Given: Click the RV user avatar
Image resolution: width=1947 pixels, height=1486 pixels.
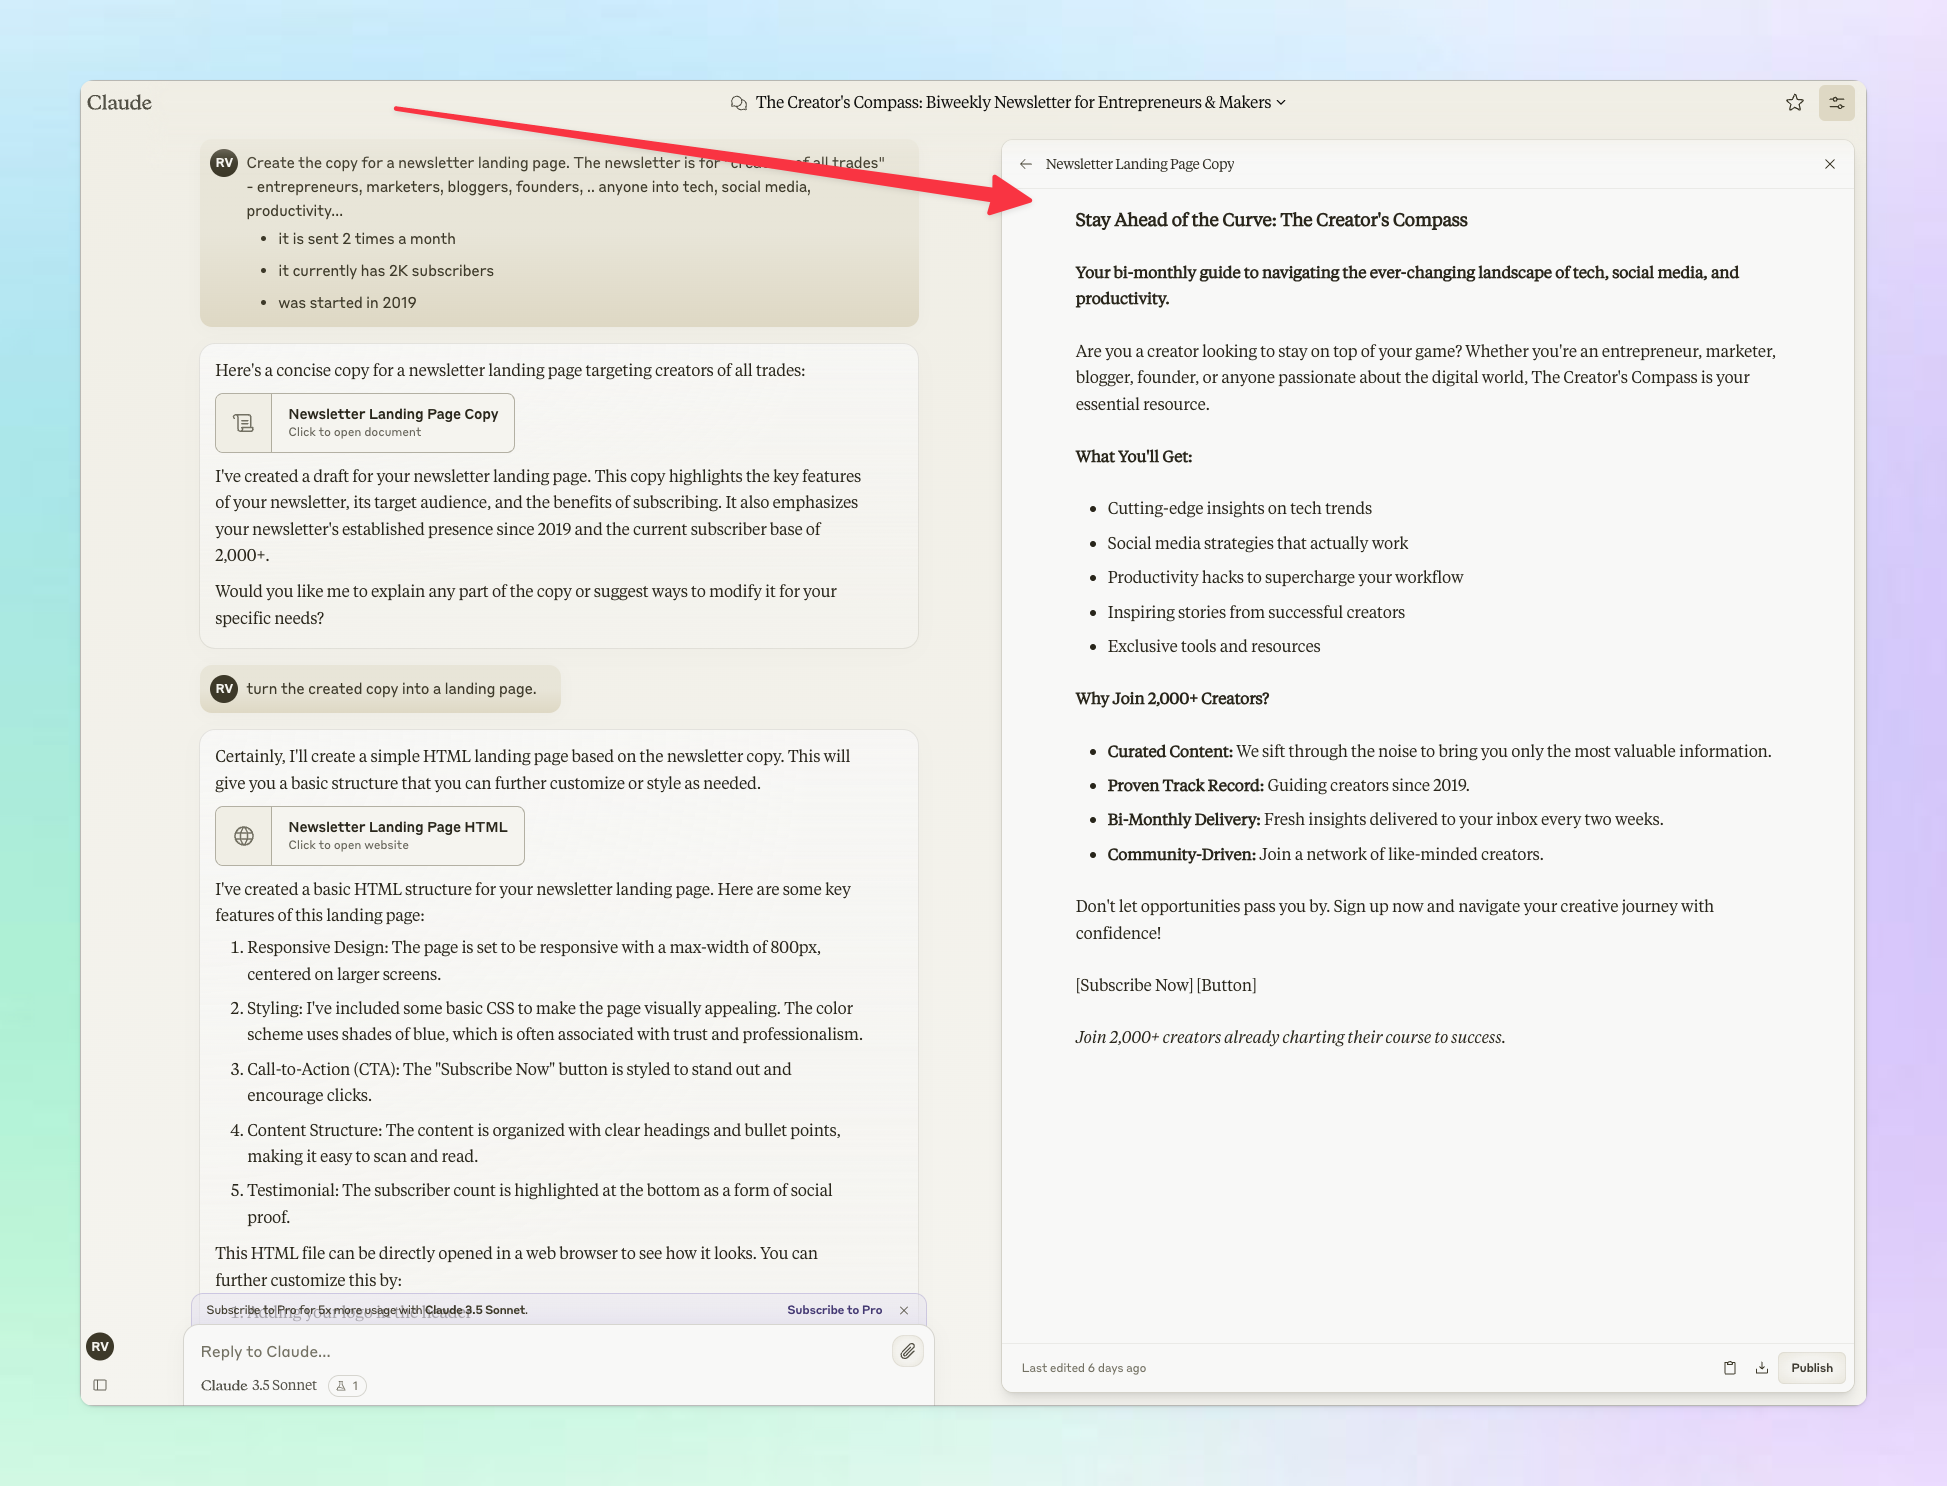Looking at the screenshot, I should (x=100, y=1346).
